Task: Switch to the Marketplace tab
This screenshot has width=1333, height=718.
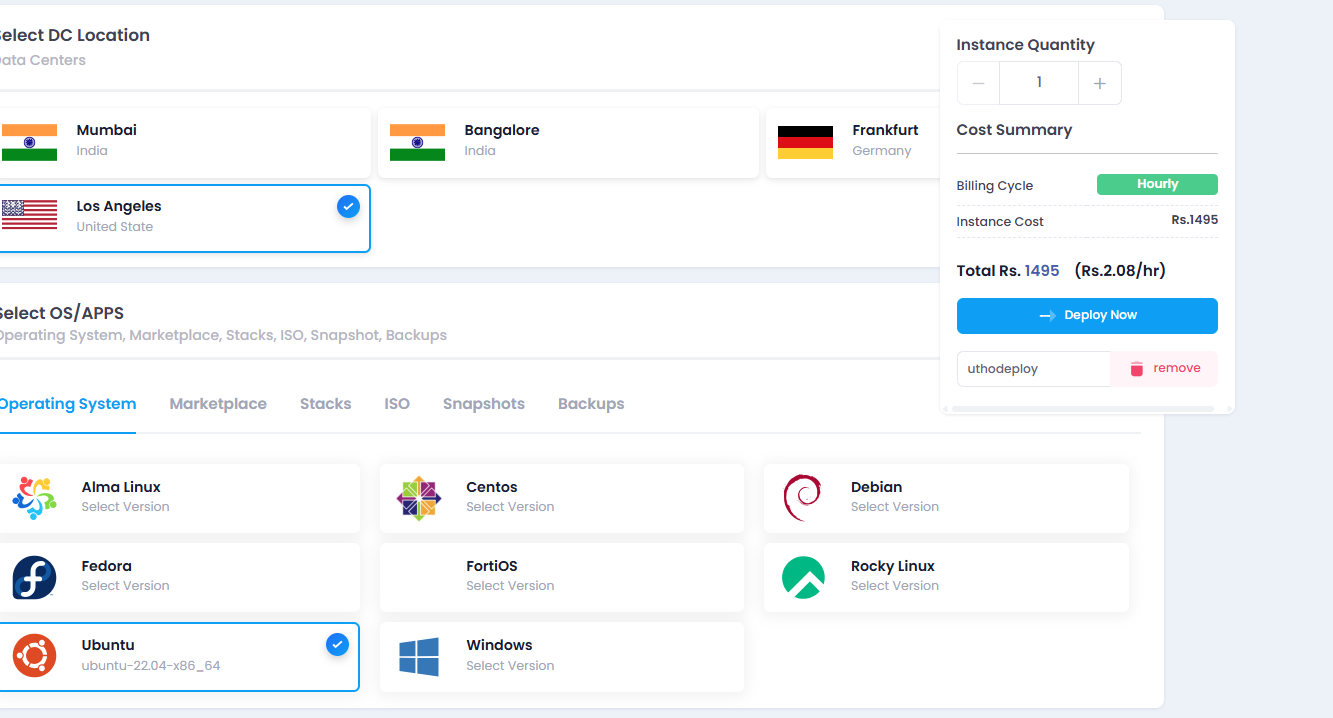Action: pyautogui.click(x=218, y=404)
